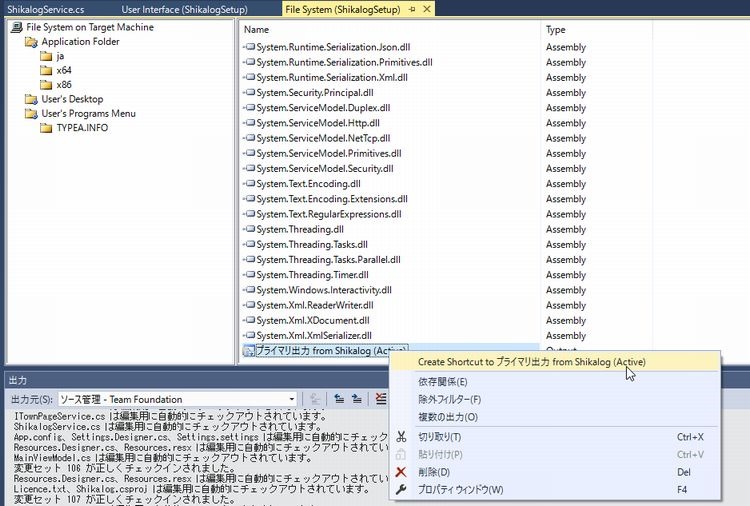Click the pin icon on File System tab
This screenshot has height=506, width=750.
(413, 9)
